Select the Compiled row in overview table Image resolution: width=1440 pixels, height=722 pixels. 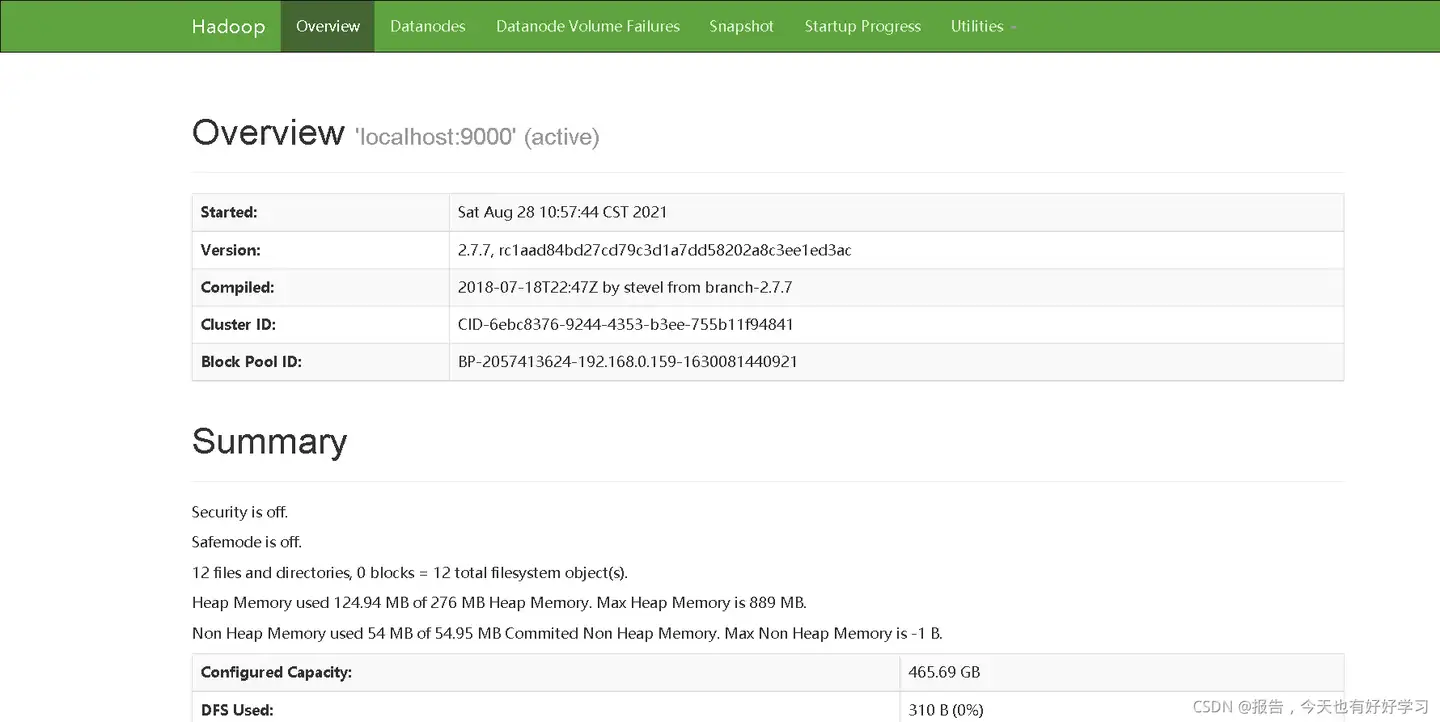point(624,287)
